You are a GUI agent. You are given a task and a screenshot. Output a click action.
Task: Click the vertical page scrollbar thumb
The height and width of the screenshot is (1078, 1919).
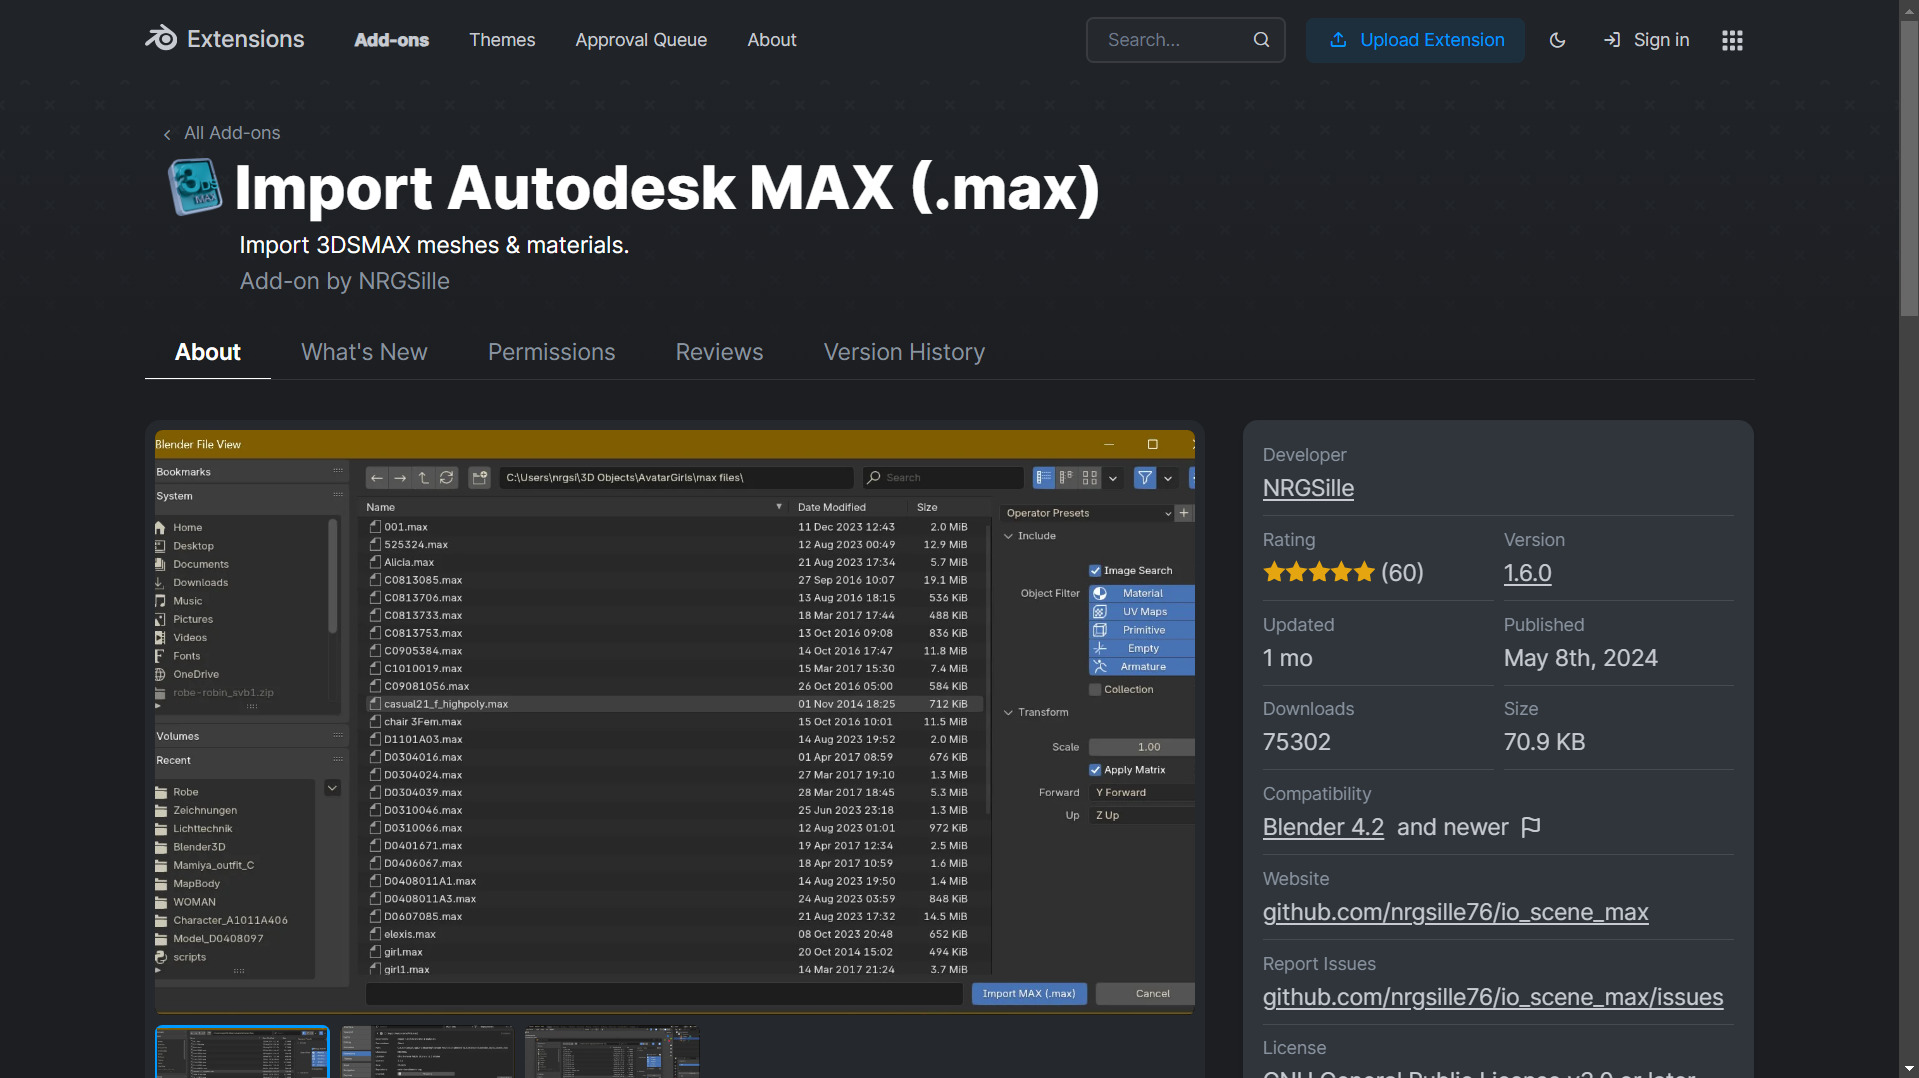pyautogui.click(x=1909, y=167)
